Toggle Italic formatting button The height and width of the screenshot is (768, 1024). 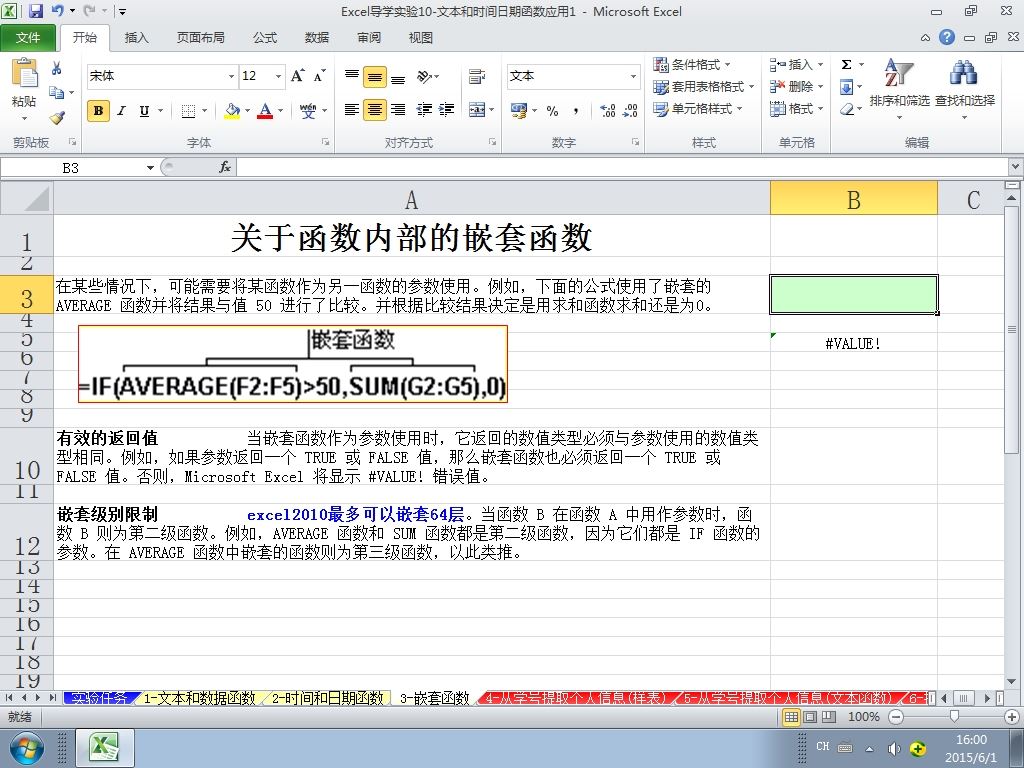click(x=121, y=111)
